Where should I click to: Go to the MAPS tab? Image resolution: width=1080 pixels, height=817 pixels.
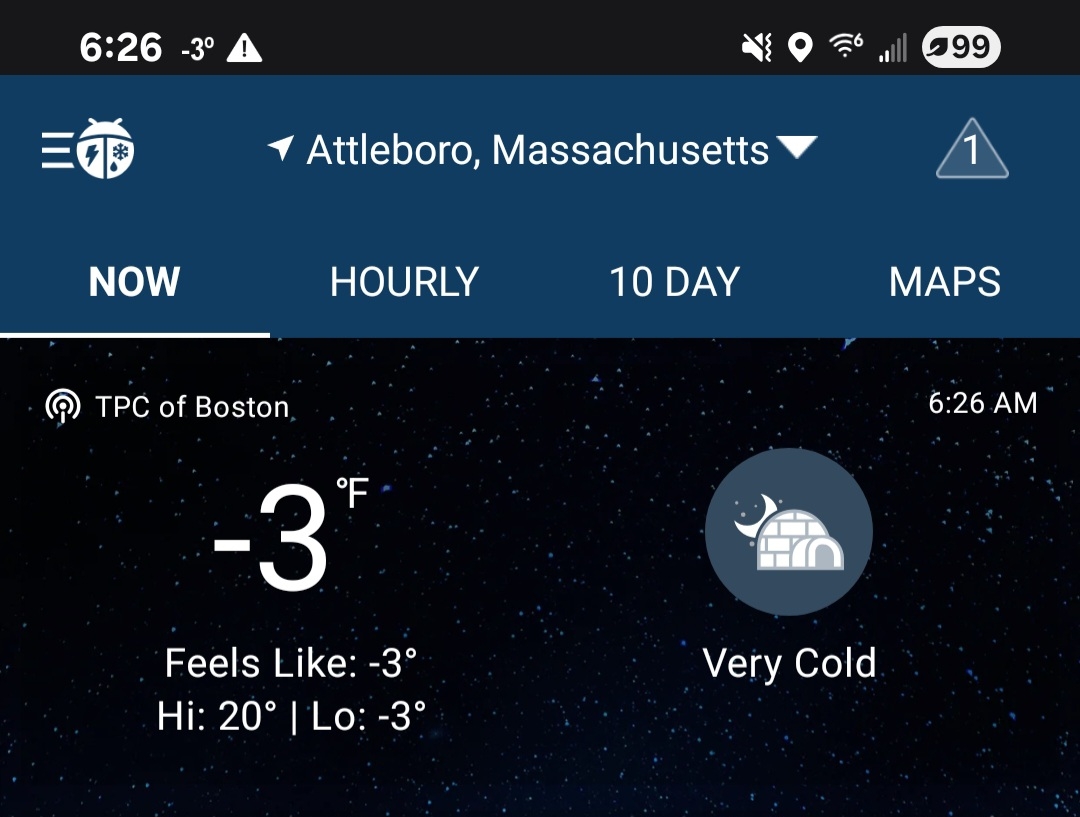(x=944, y=283)
